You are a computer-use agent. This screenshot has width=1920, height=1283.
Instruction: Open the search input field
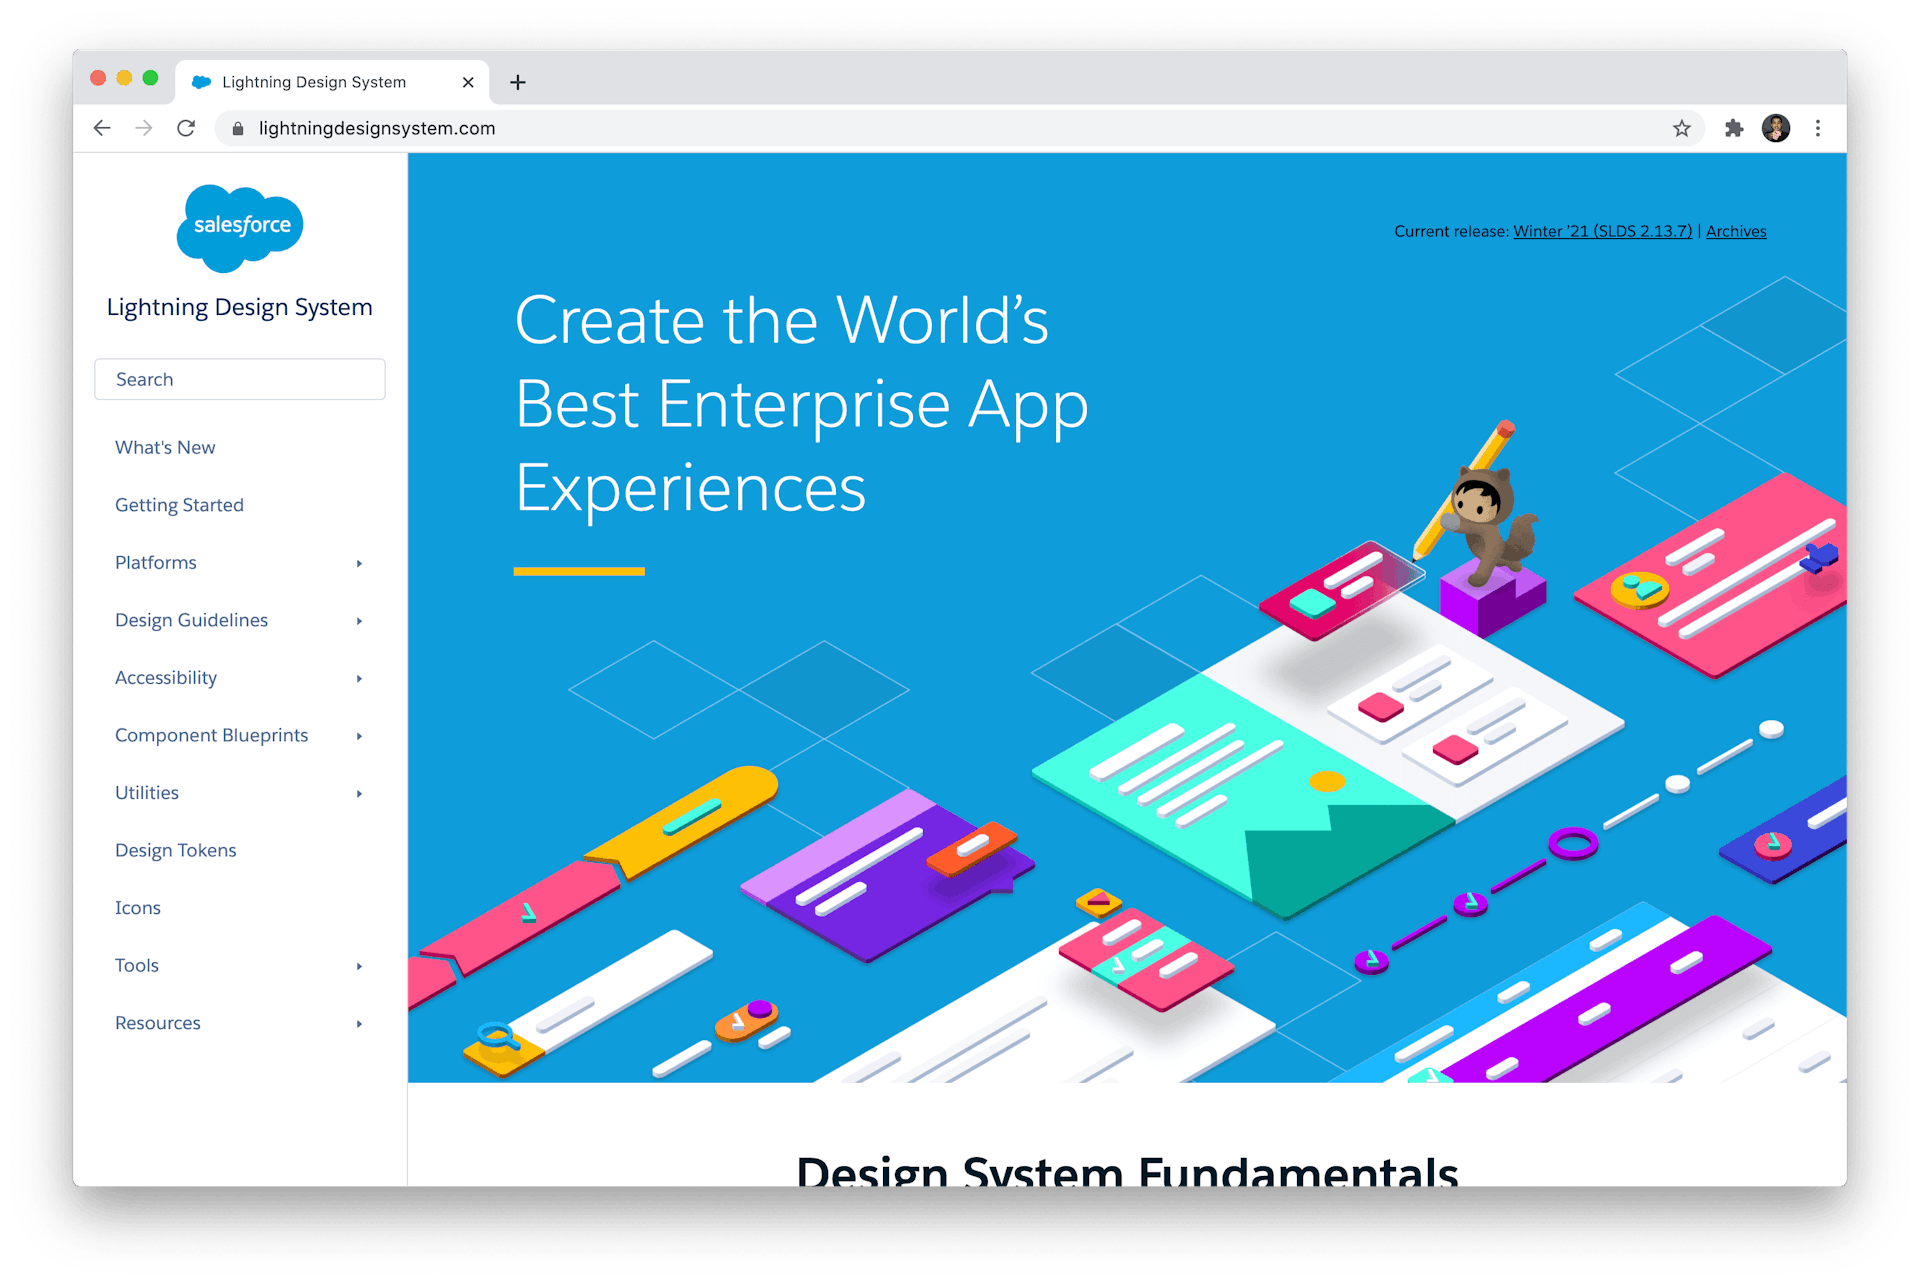point(239,378)
